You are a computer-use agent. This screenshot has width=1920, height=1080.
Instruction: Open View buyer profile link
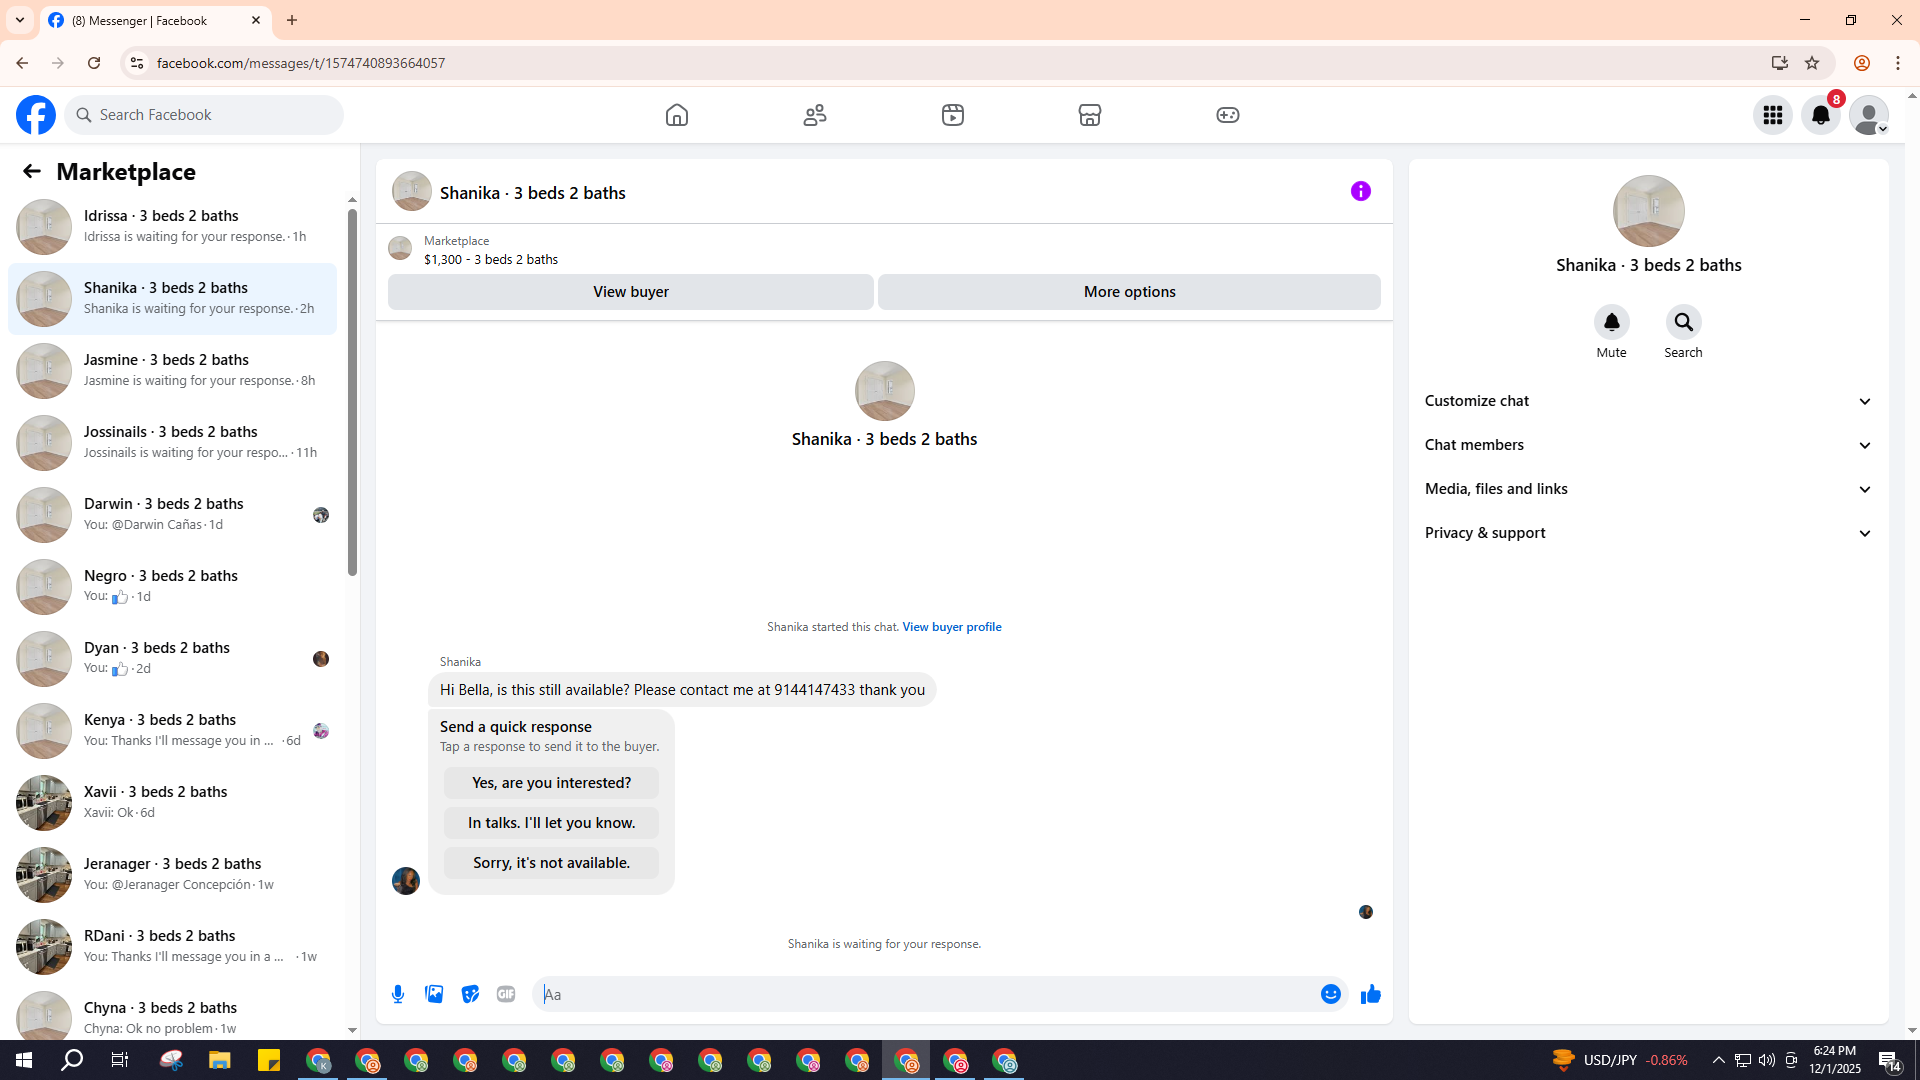coord(952,627)
